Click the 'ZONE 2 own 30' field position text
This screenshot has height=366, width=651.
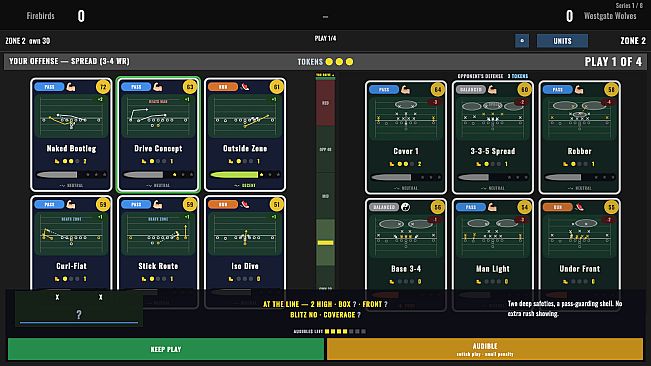point(27,41)
